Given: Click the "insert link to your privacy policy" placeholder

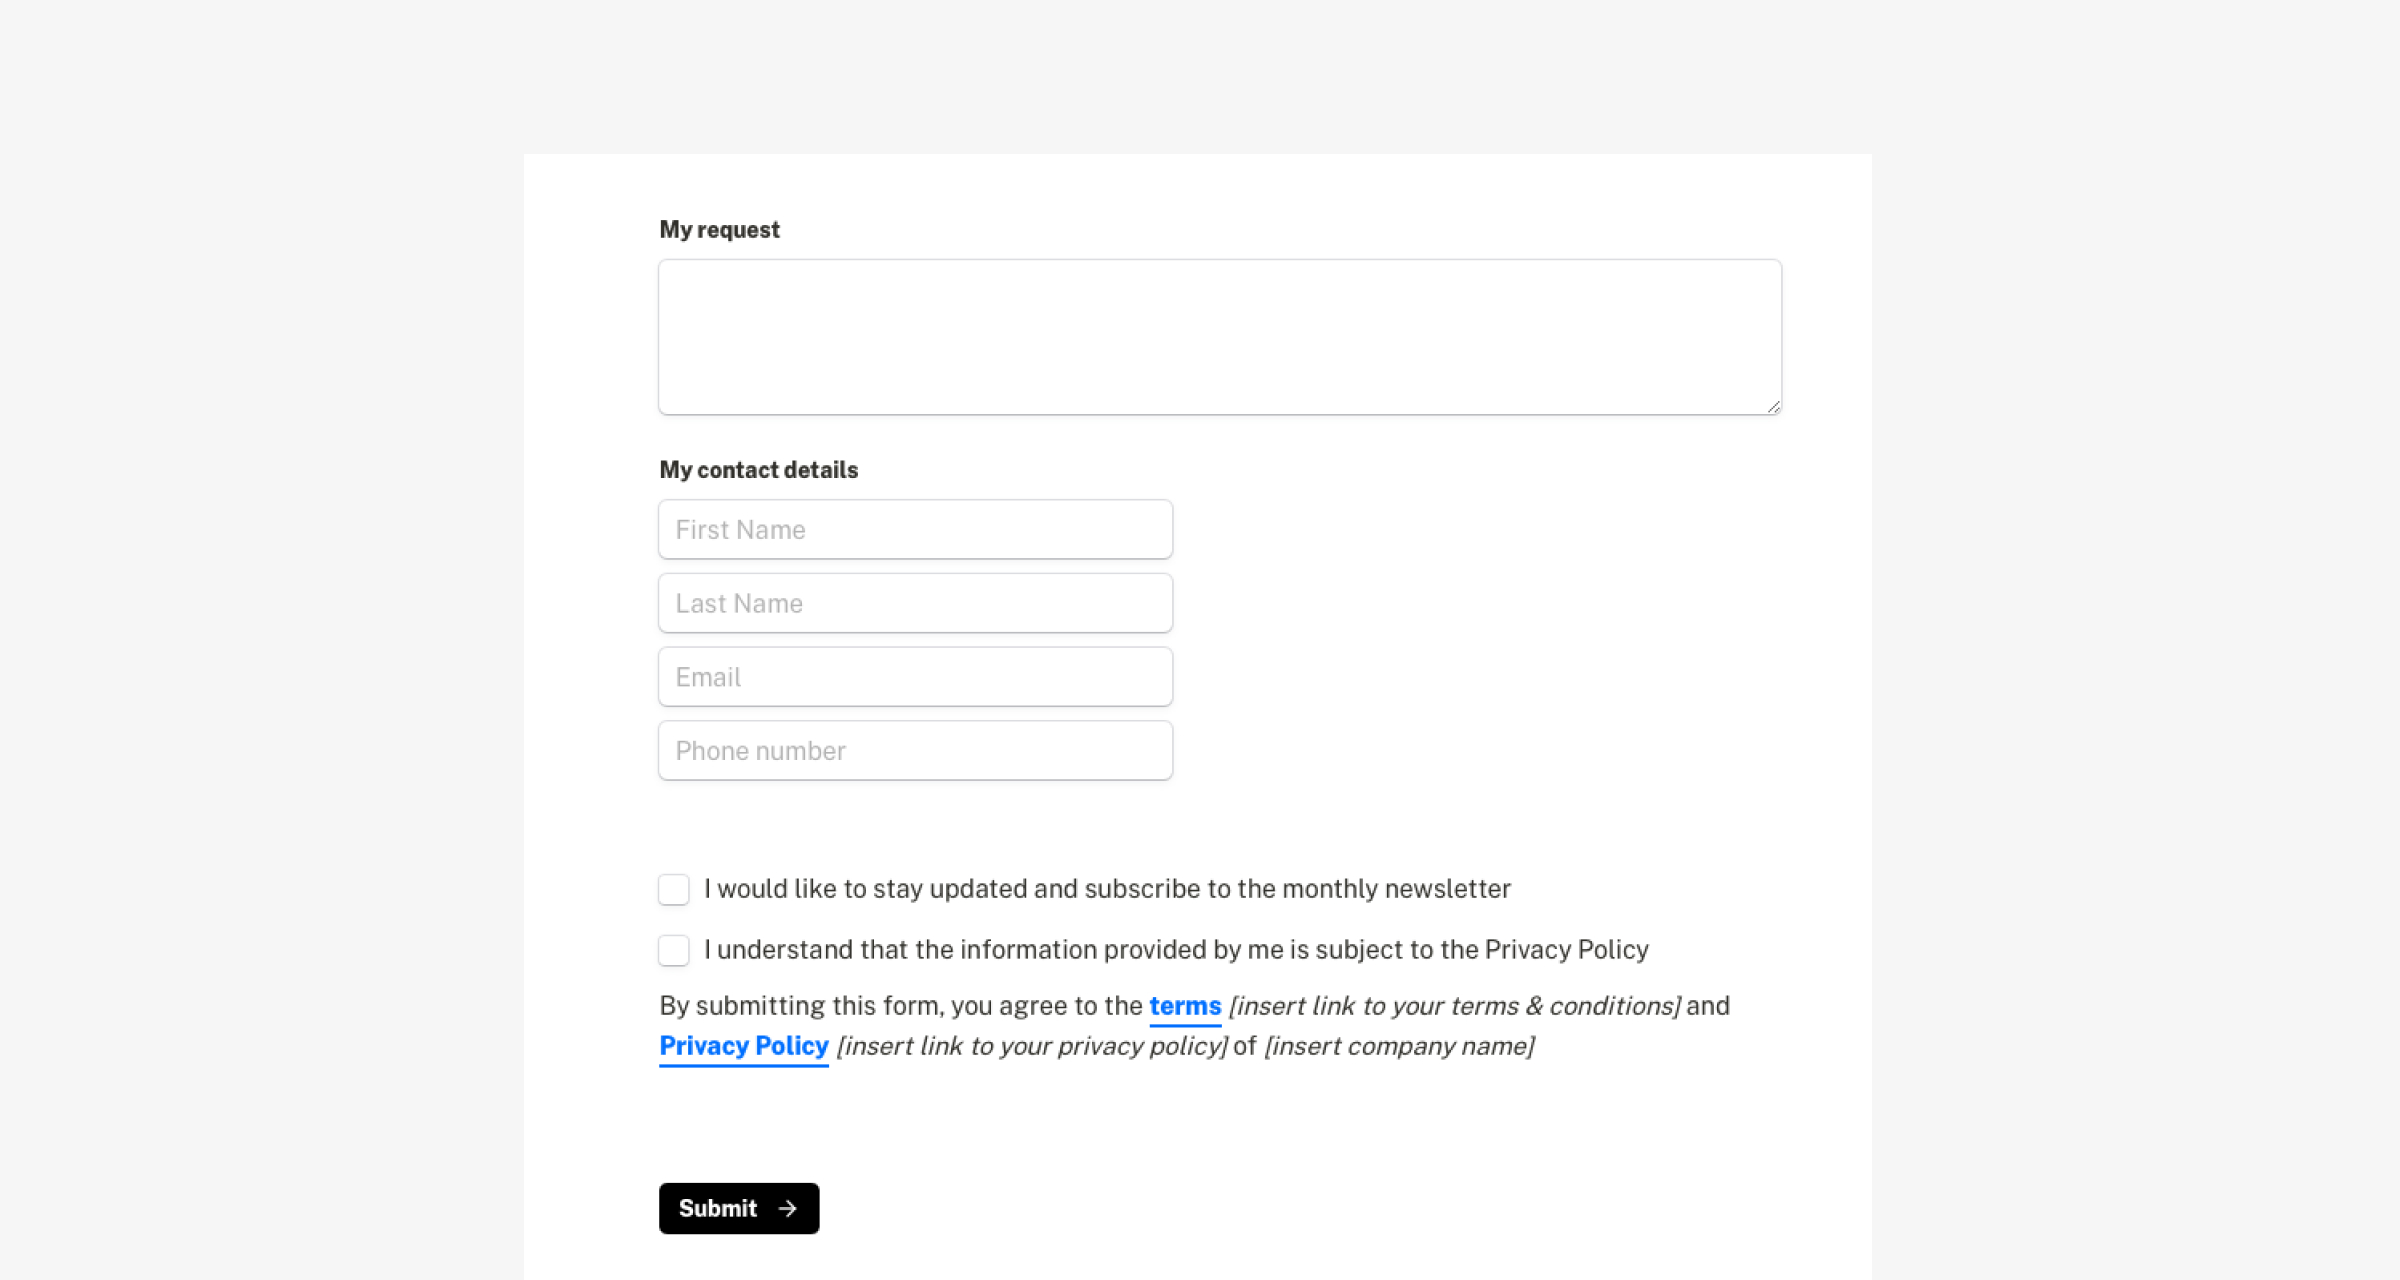Looking at the screenshot, I should (1032, 1046).
